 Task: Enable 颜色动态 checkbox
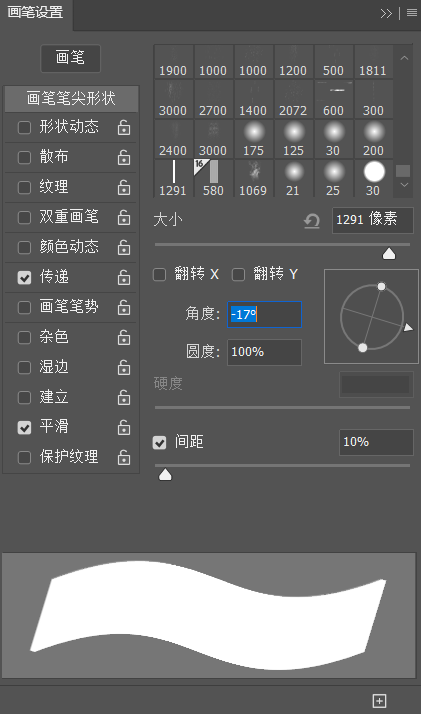[x=24, y=247]
